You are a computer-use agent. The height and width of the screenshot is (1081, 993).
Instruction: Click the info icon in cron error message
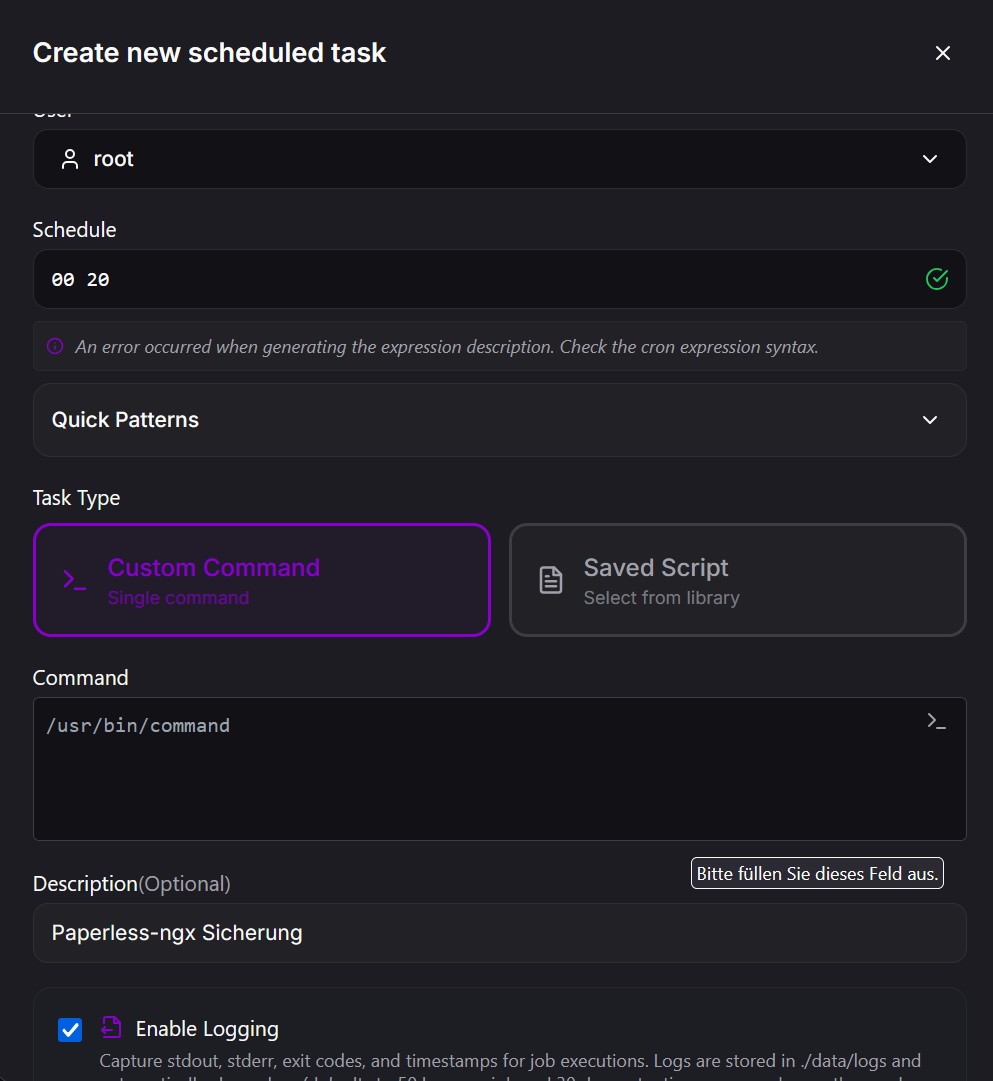[56, 347]
